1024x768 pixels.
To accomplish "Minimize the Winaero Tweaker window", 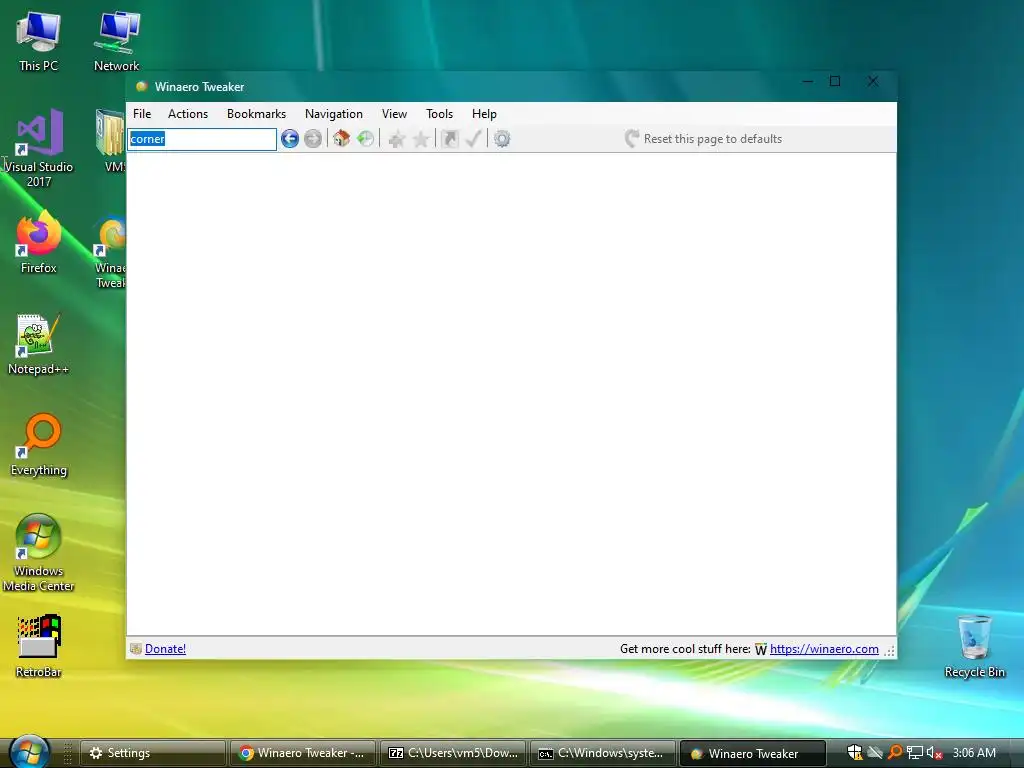I will click(x=808, y=81).
